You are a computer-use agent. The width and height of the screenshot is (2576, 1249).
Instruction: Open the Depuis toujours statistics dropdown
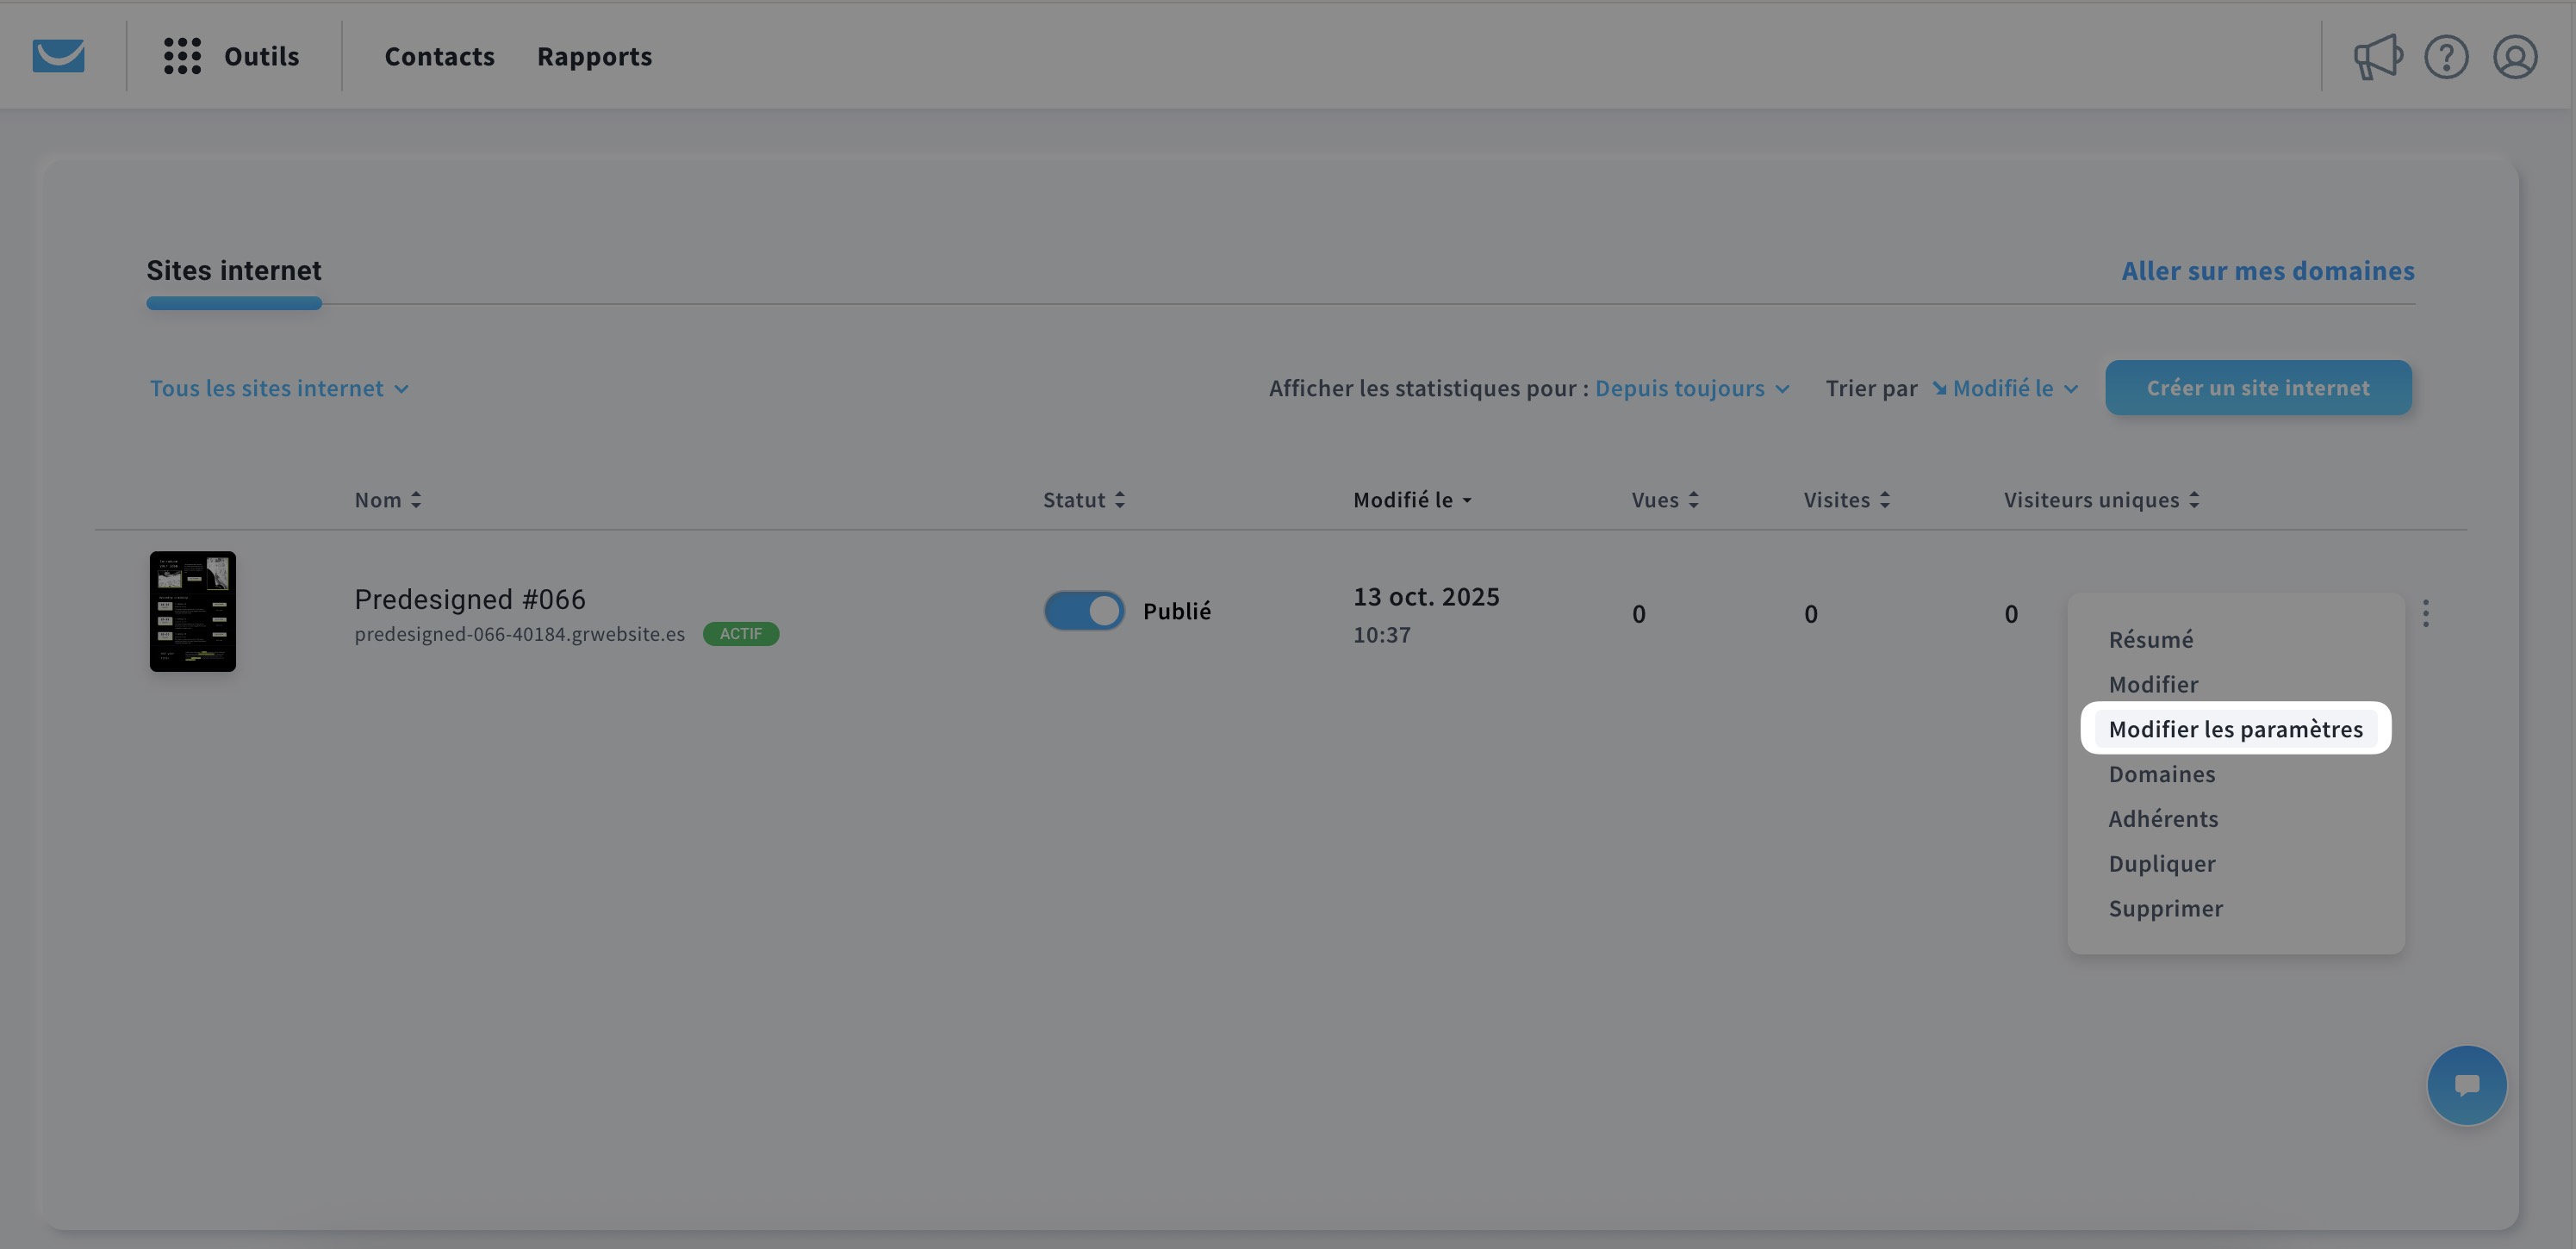point(1691,388)
